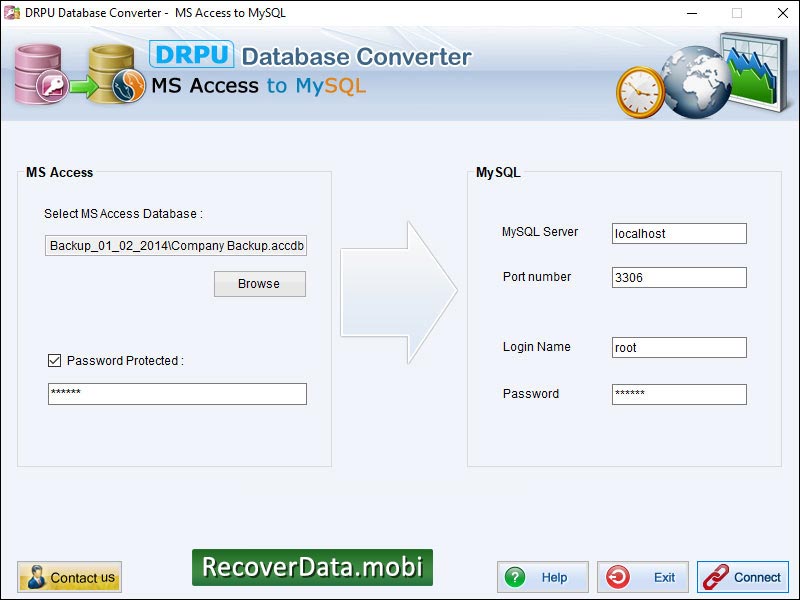Close the Database Converter window
The height and width of the screenshot is (600, 800).
point(783,13)
